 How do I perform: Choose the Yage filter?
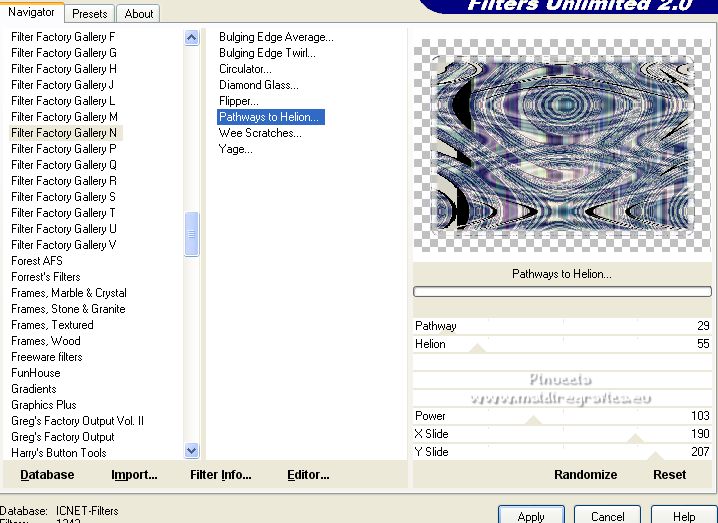click(236, 149)
